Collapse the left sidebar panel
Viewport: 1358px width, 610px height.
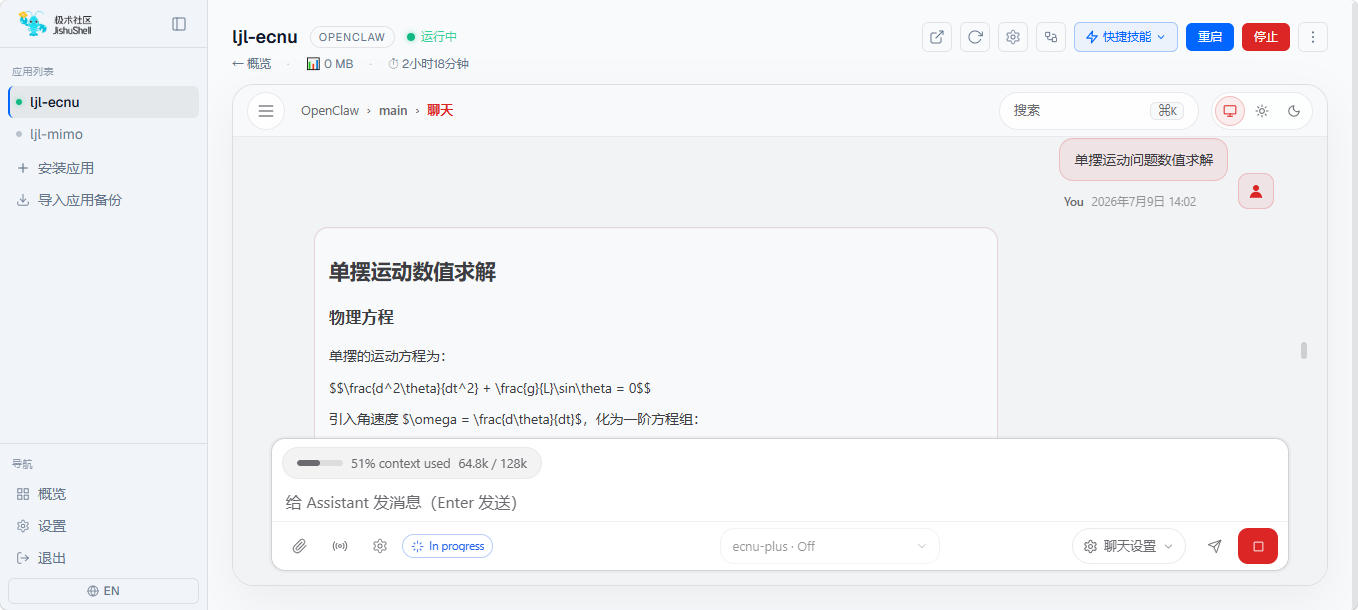pyautogui.click(x=179, y=24)
